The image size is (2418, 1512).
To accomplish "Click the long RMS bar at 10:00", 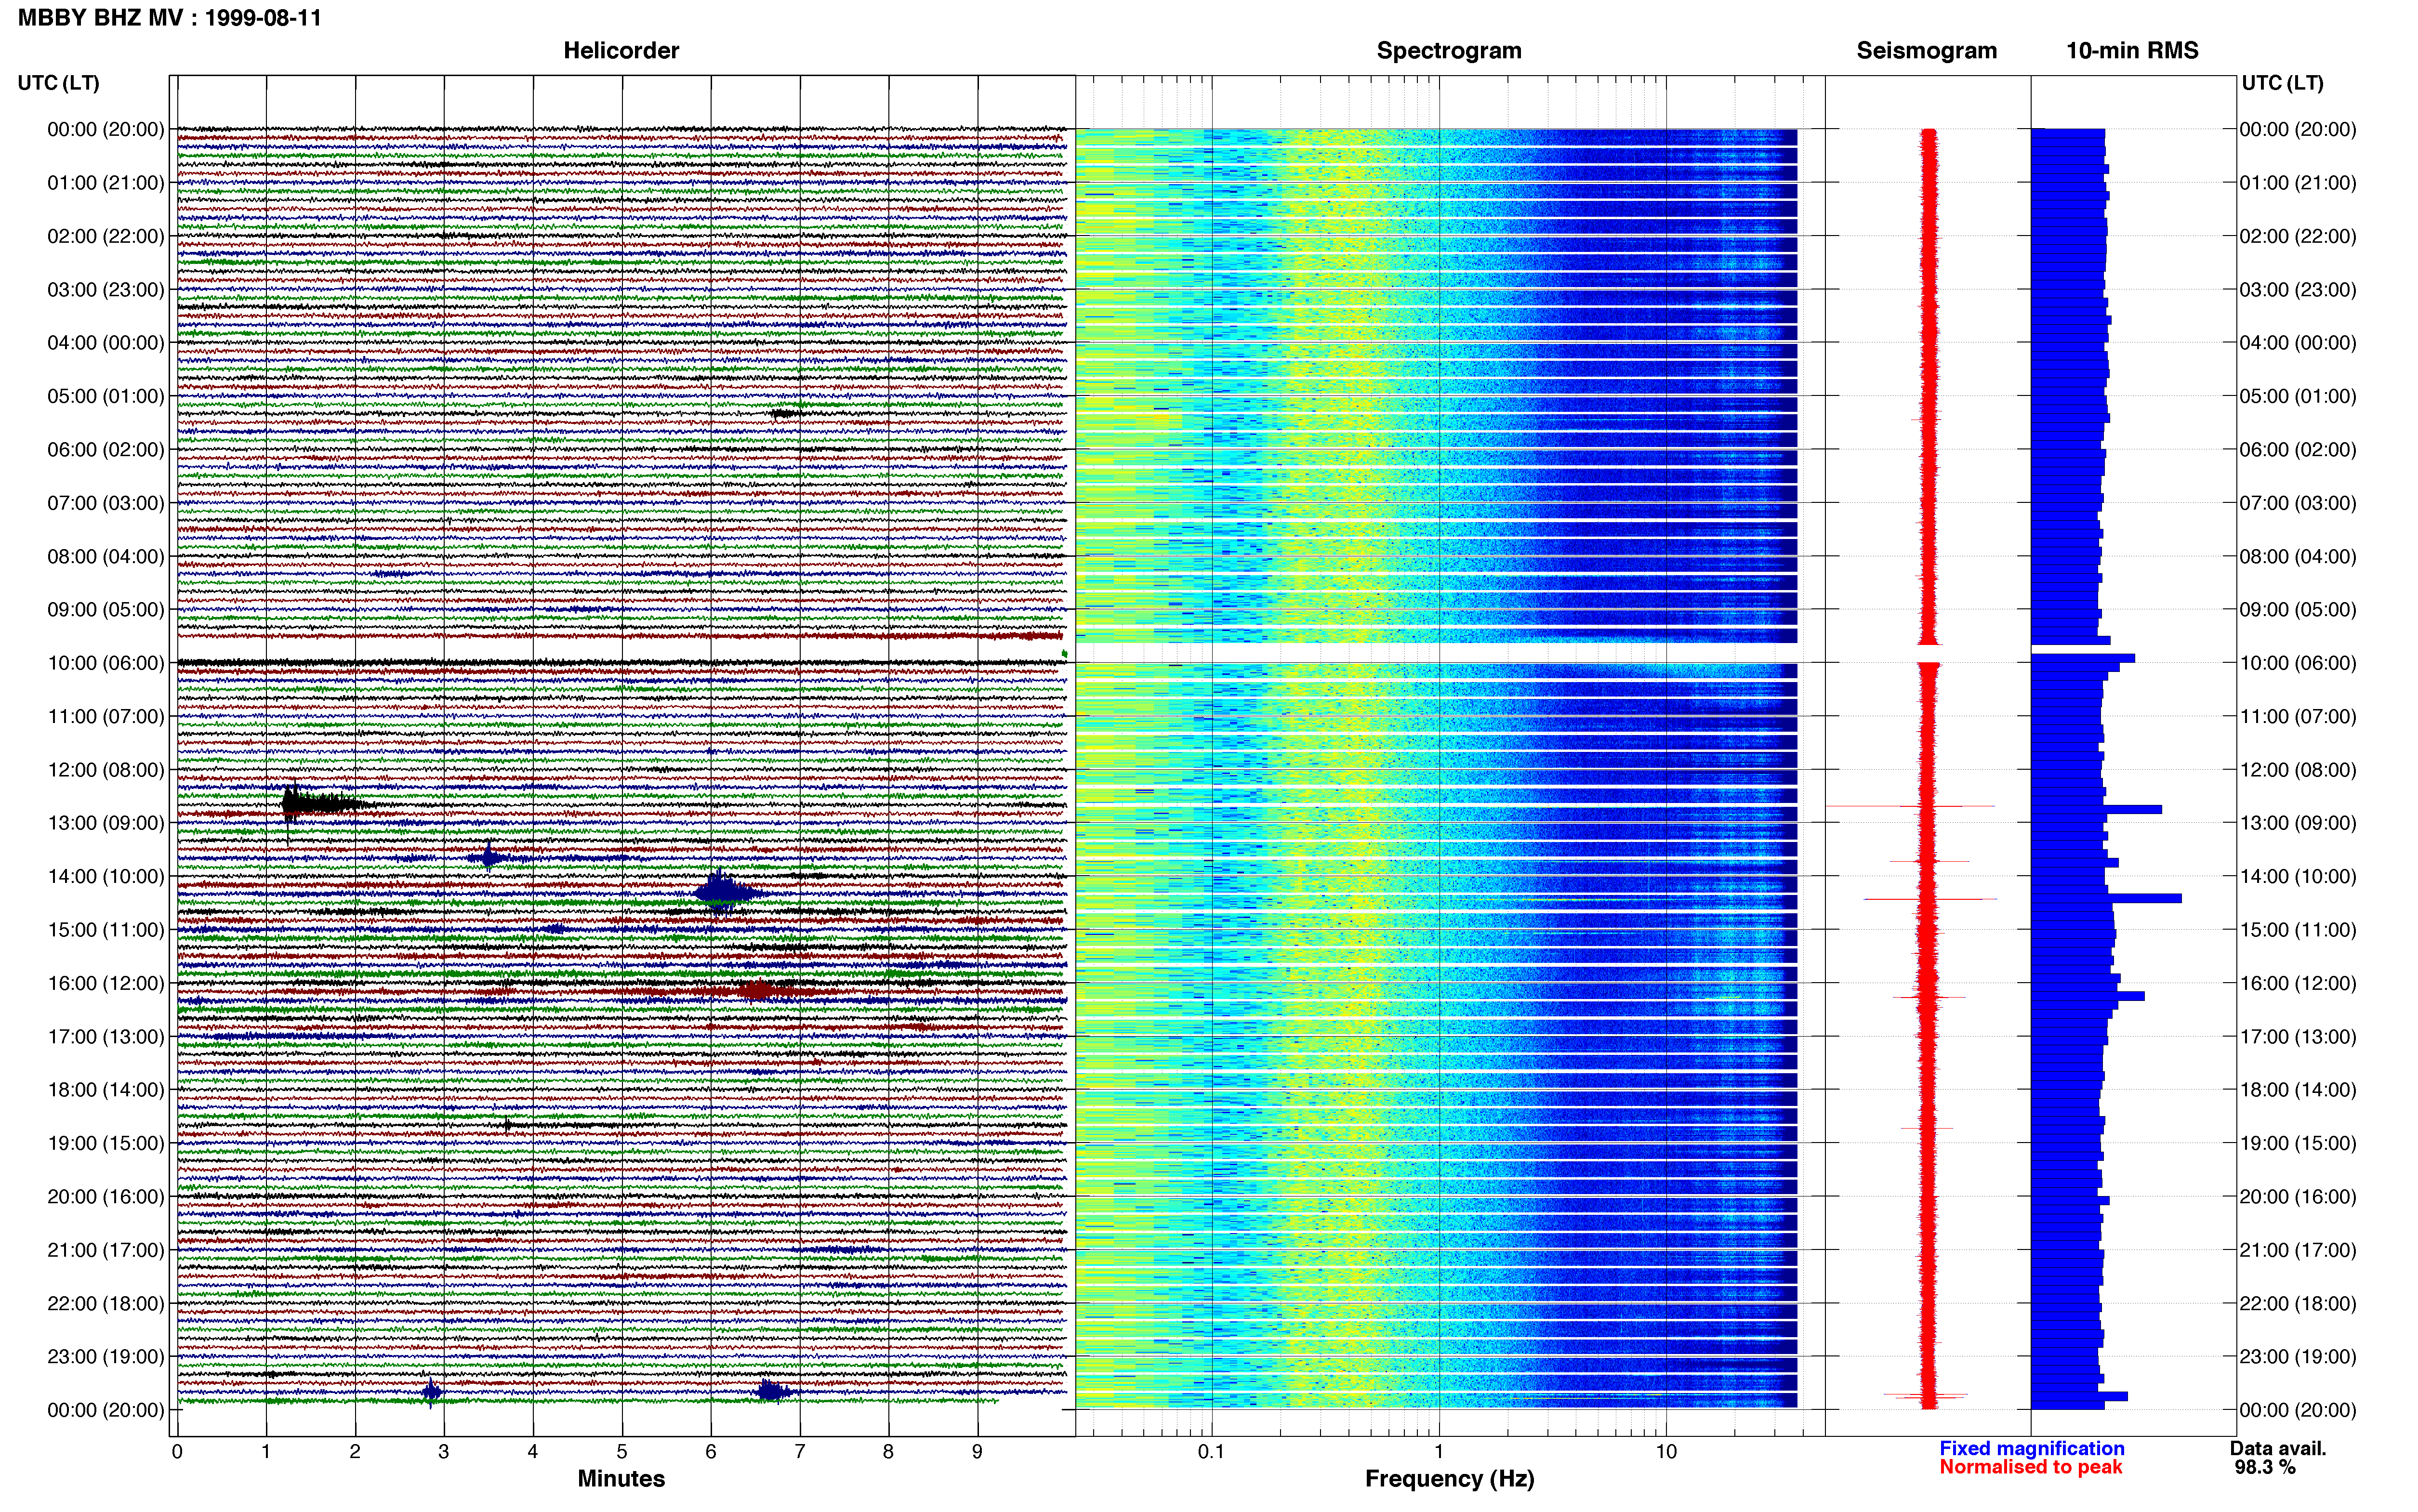I will (2083, 658).
